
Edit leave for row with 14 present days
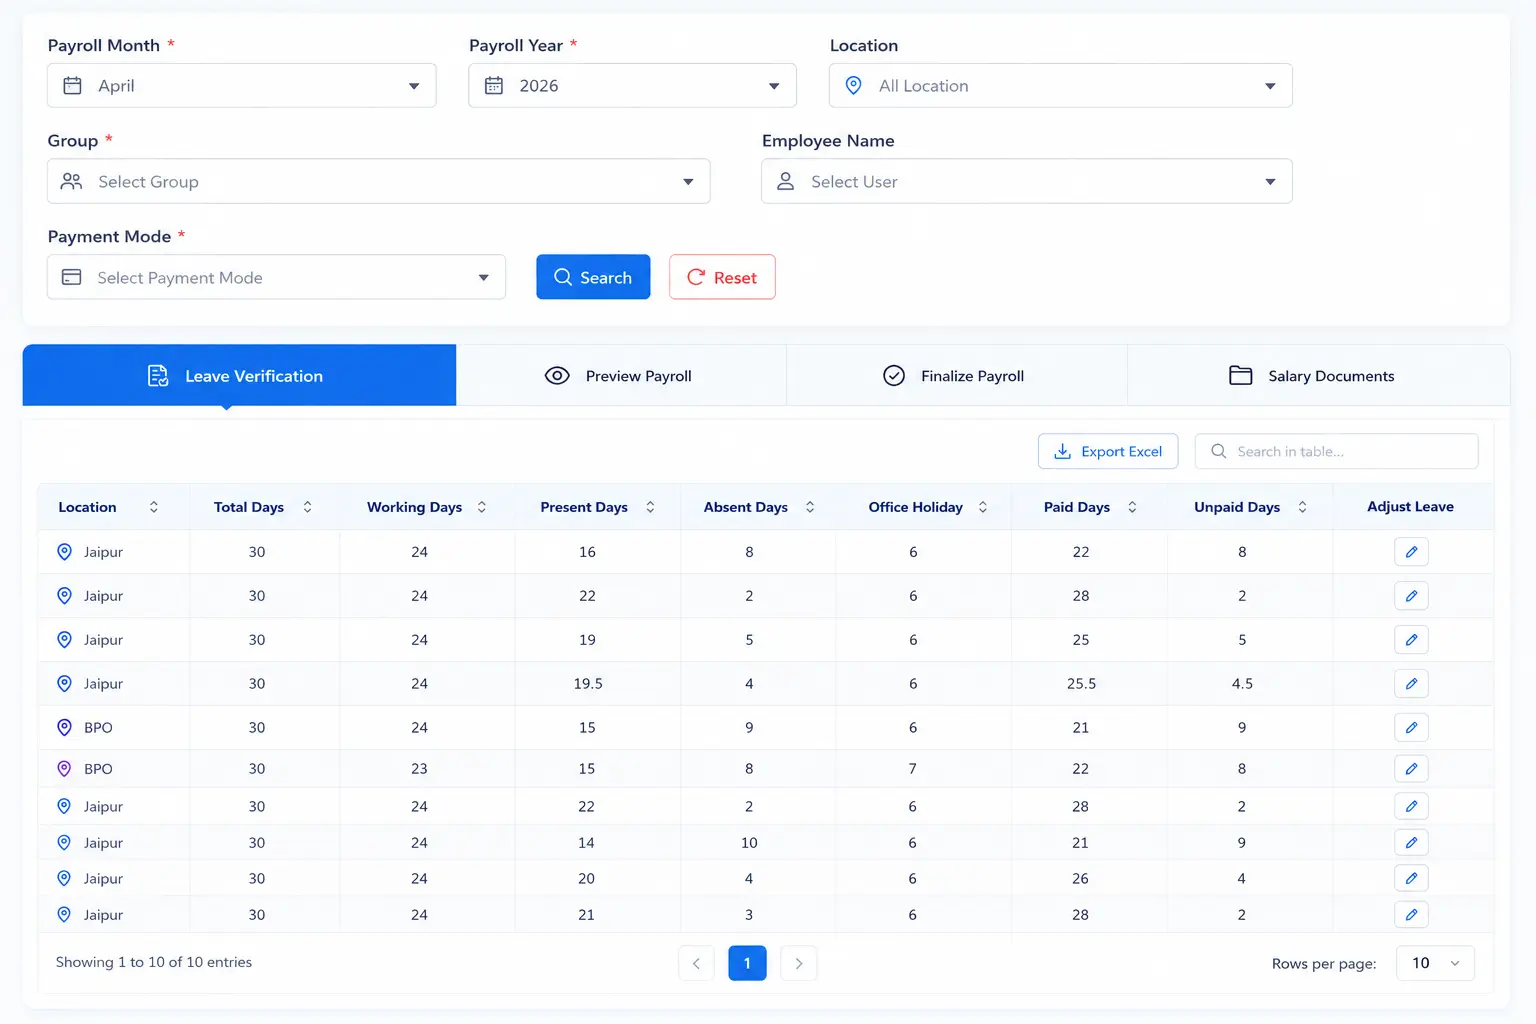tap(1411, 843)
